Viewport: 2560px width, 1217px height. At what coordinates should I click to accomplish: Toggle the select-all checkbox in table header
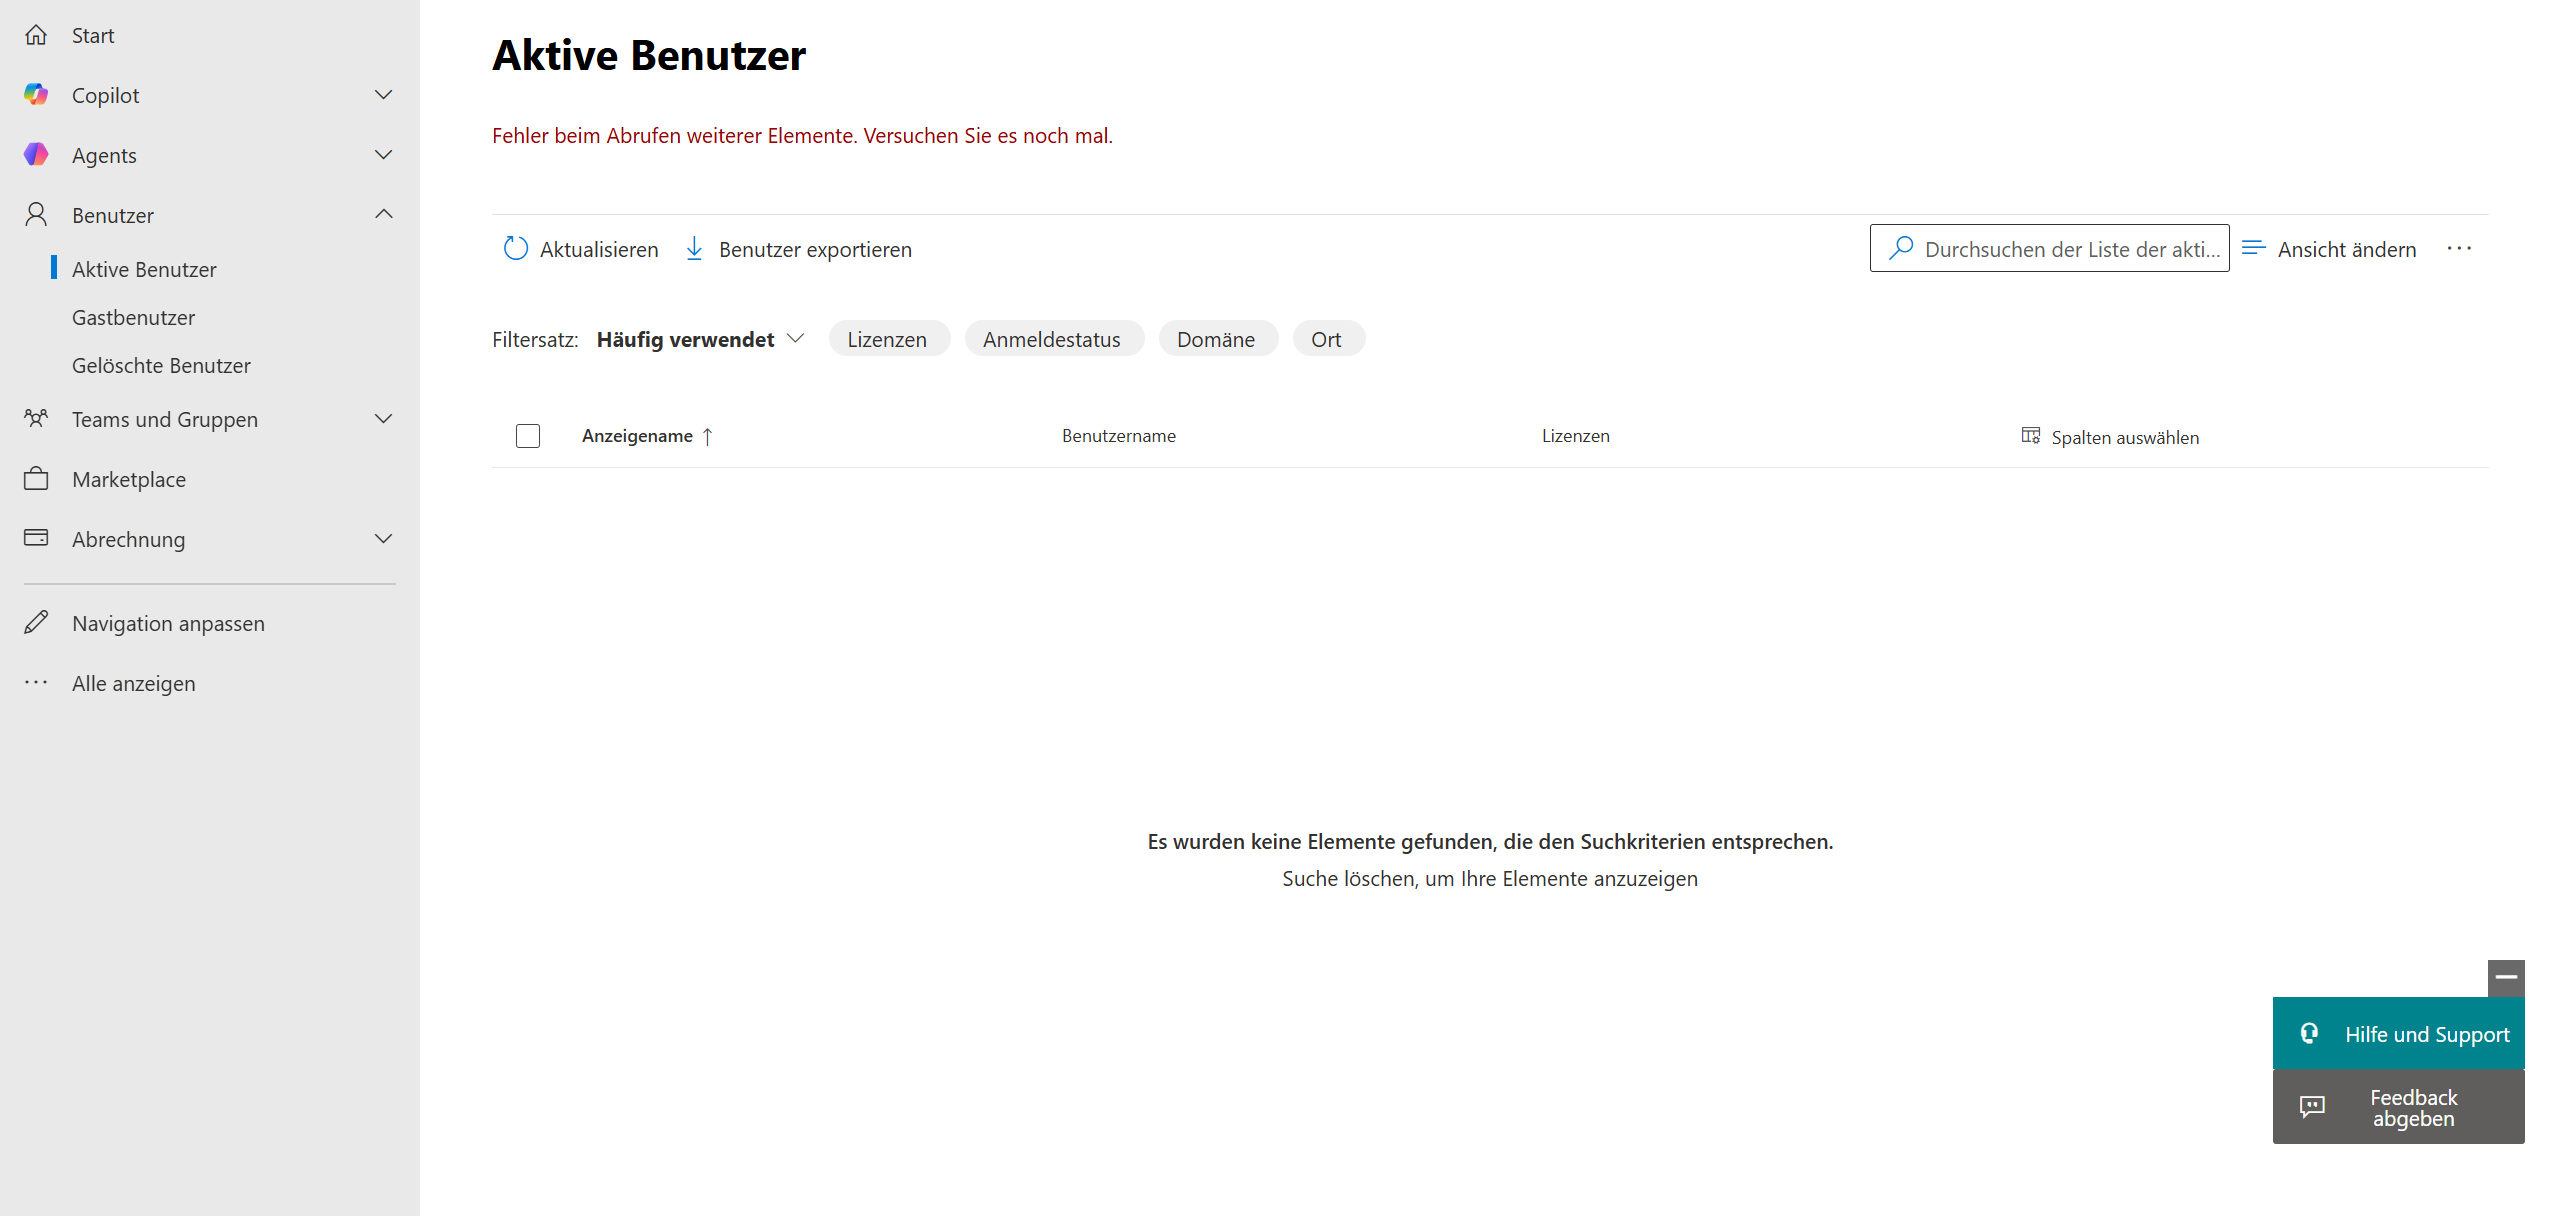528,436
